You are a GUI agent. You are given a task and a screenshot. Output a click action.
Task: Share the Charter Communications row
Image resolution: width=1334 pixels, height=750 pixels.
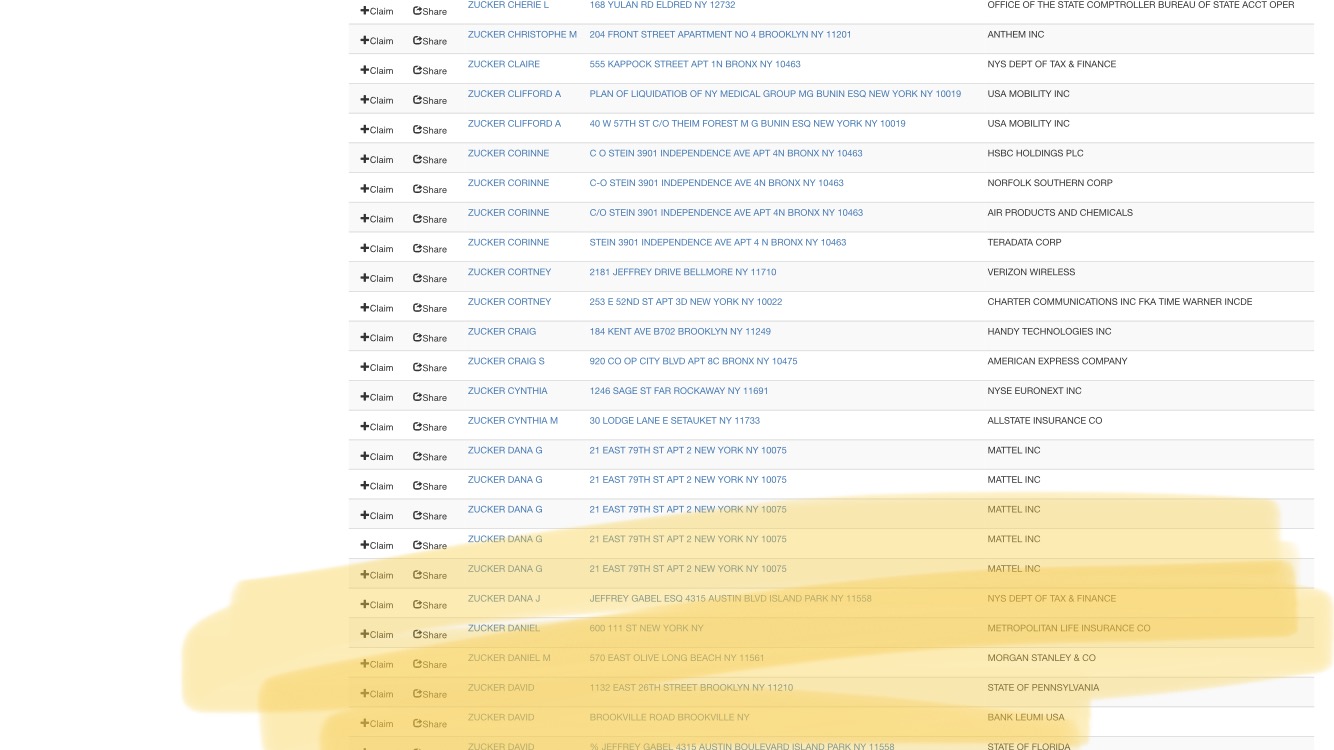430,308
